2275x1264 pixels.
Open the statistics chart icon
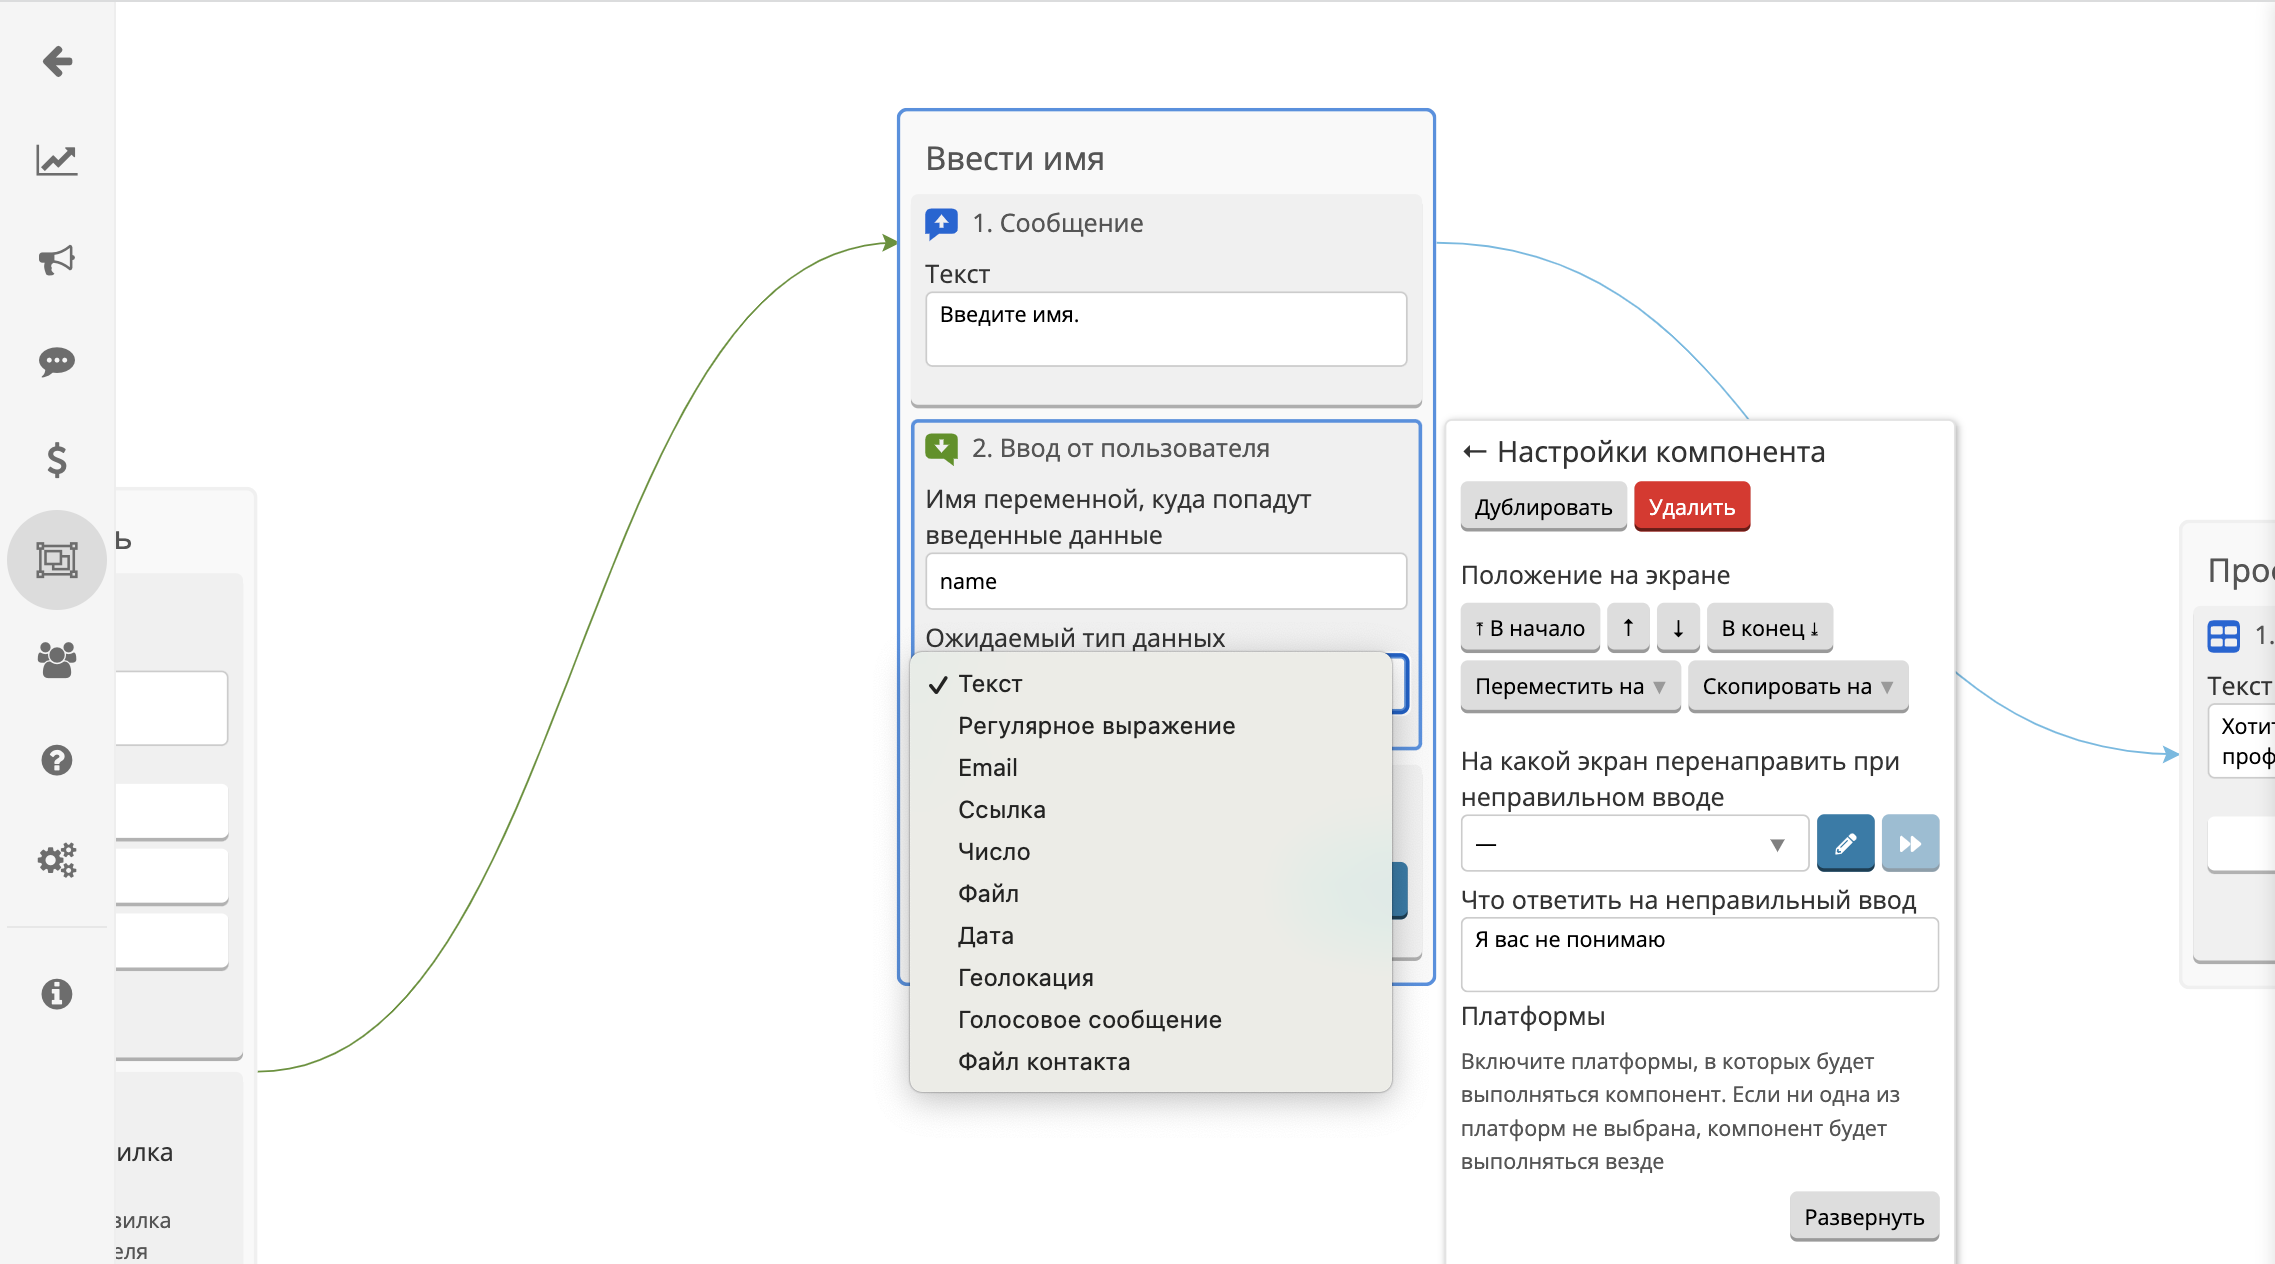coord(57,160)
